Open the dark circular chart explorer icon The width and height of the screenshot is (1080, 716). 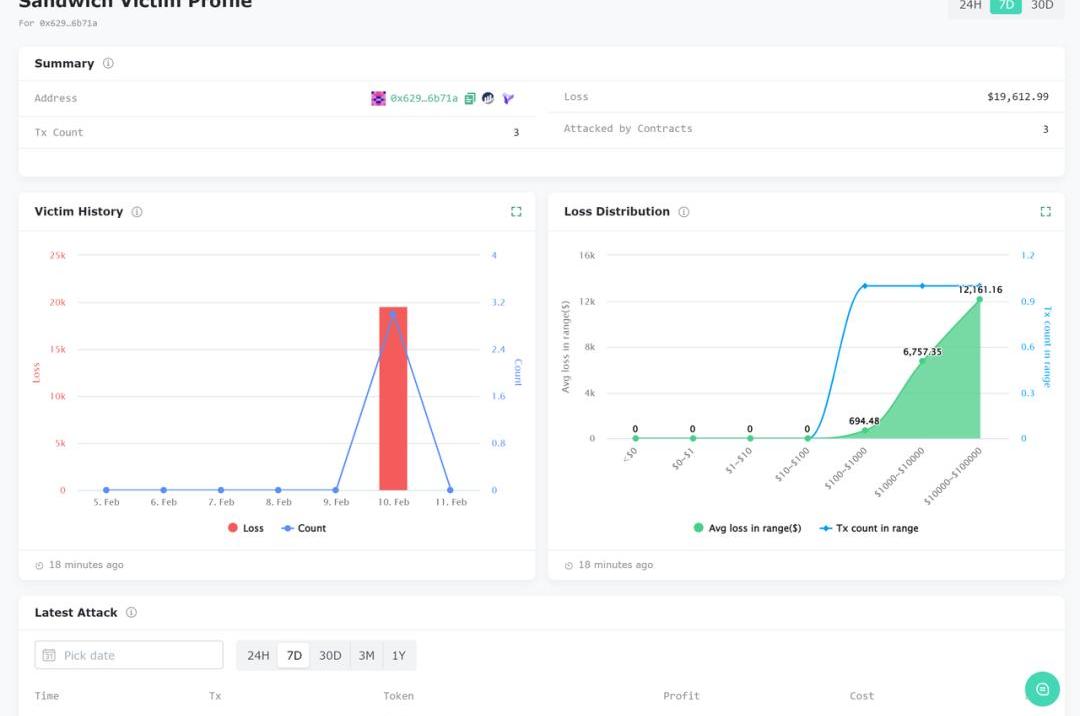tap(488, 98)
